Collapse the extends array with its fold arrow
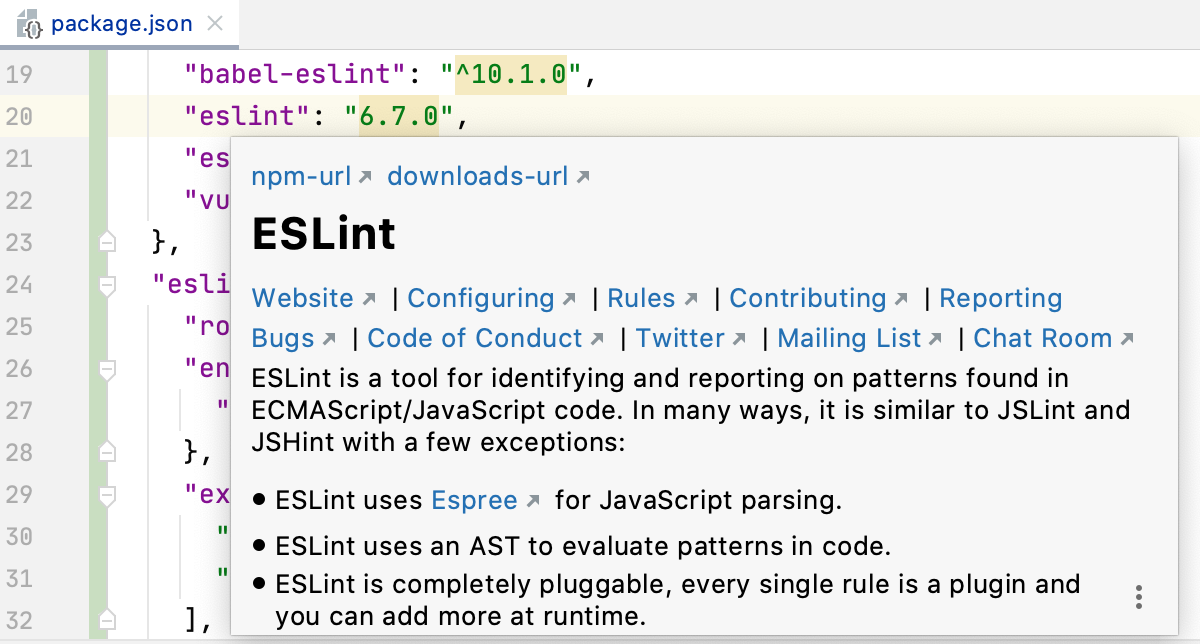Image resolution: width=1200 pixels, height=644 pixels. [x=106, y=495]
